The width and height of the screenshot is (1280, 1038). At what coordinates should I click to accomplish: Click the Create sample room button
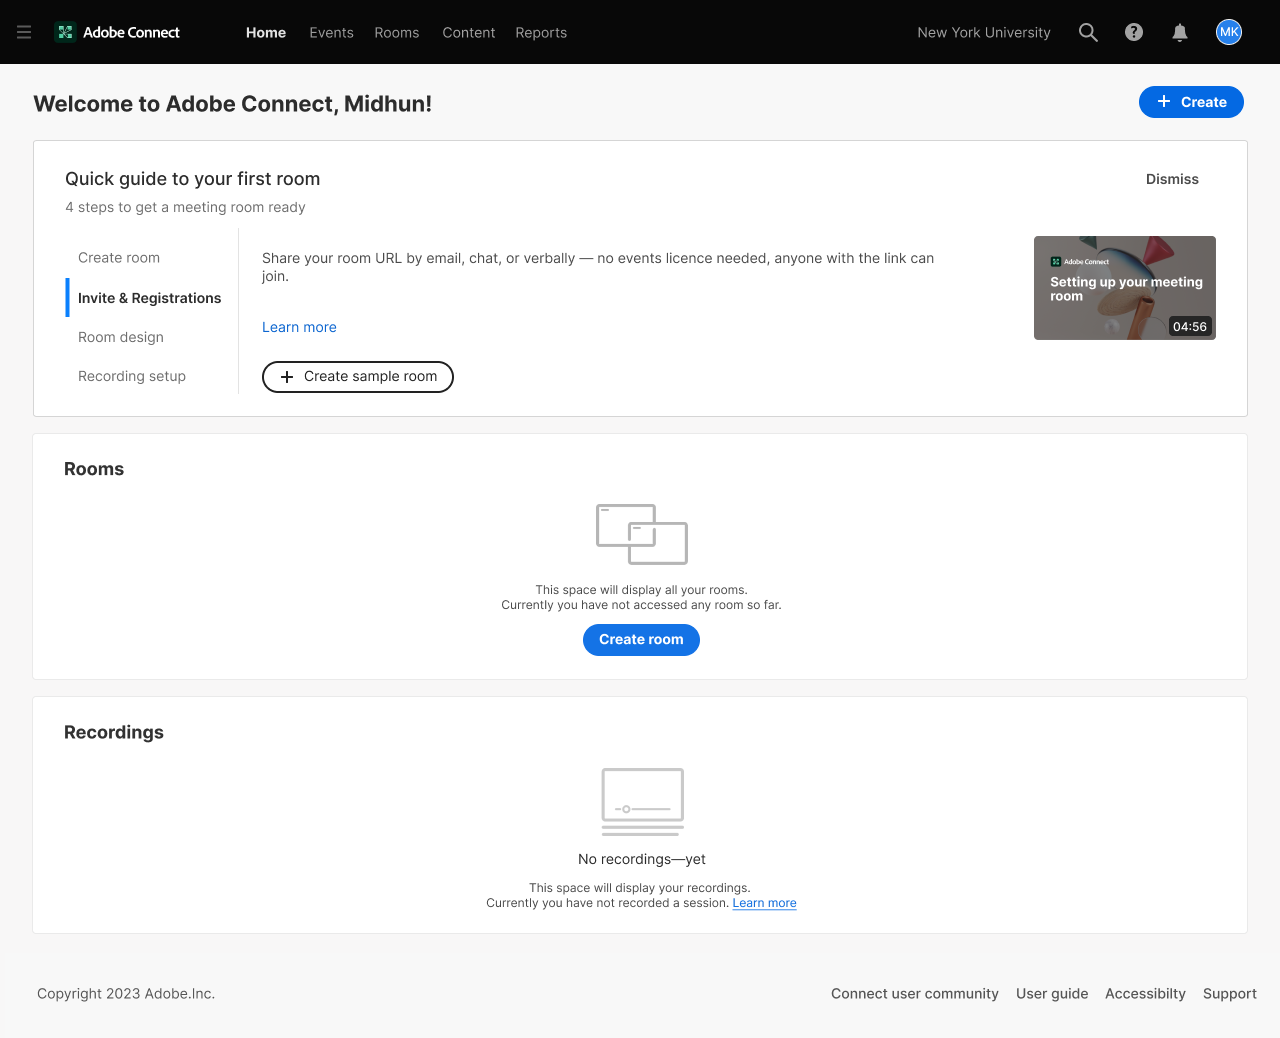358,377
